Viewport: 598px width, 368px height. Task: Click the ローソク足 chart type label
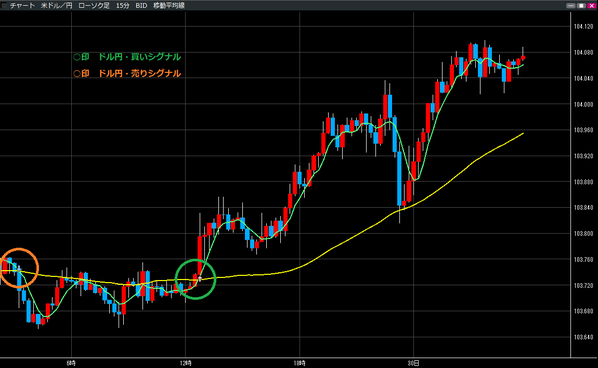pyautogui.click(x=94, y=5)
